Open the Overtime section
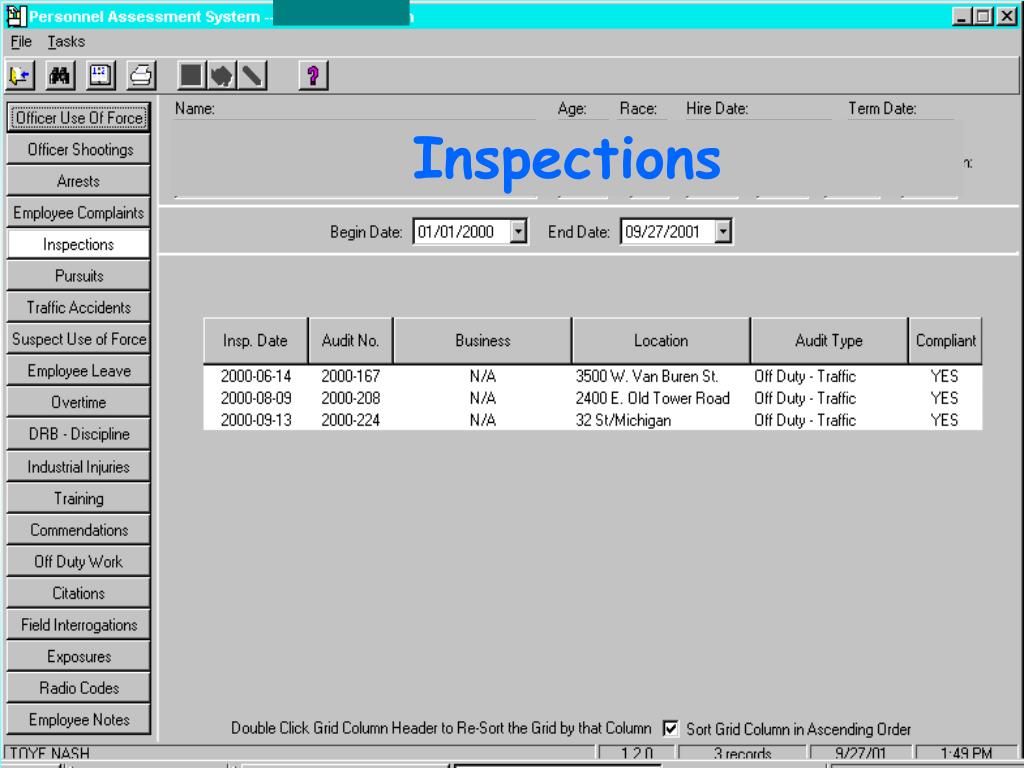This screenshot has height=768, width=1024. coord(78,402)
